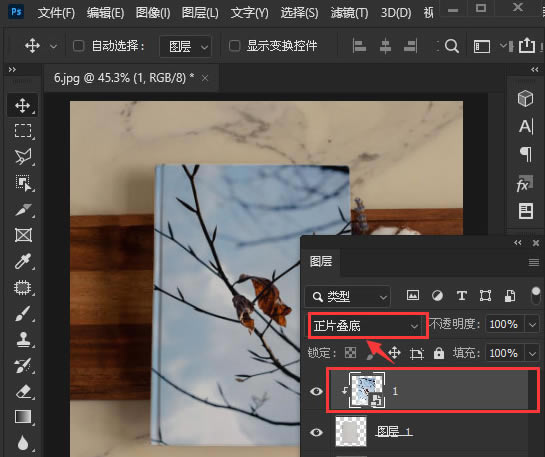Image resolution: width=545 pixels, height=457 pixels.
Task: Select the Rectangular Marquee tool
Action: point(23,131)
